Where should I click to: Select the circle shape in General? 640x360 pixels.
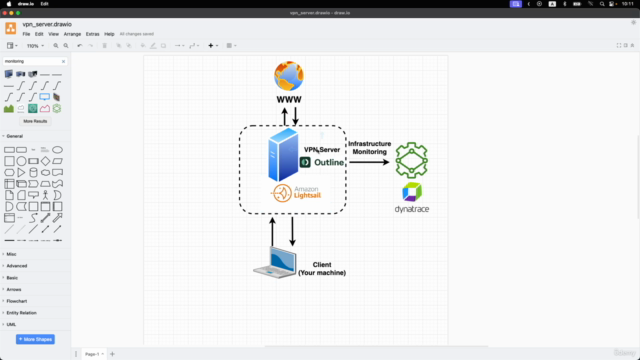click(x=21, y=161)
